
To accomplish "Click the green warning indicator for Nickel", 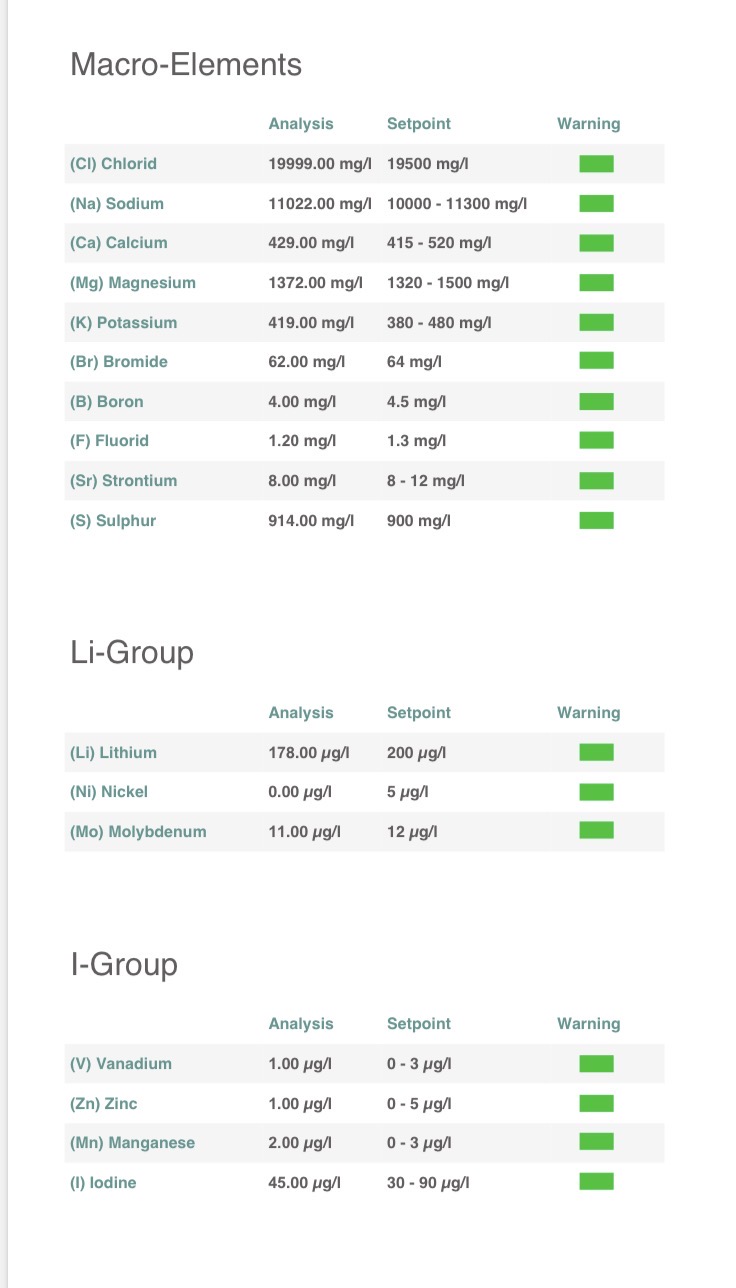I will tap(596, 792).
